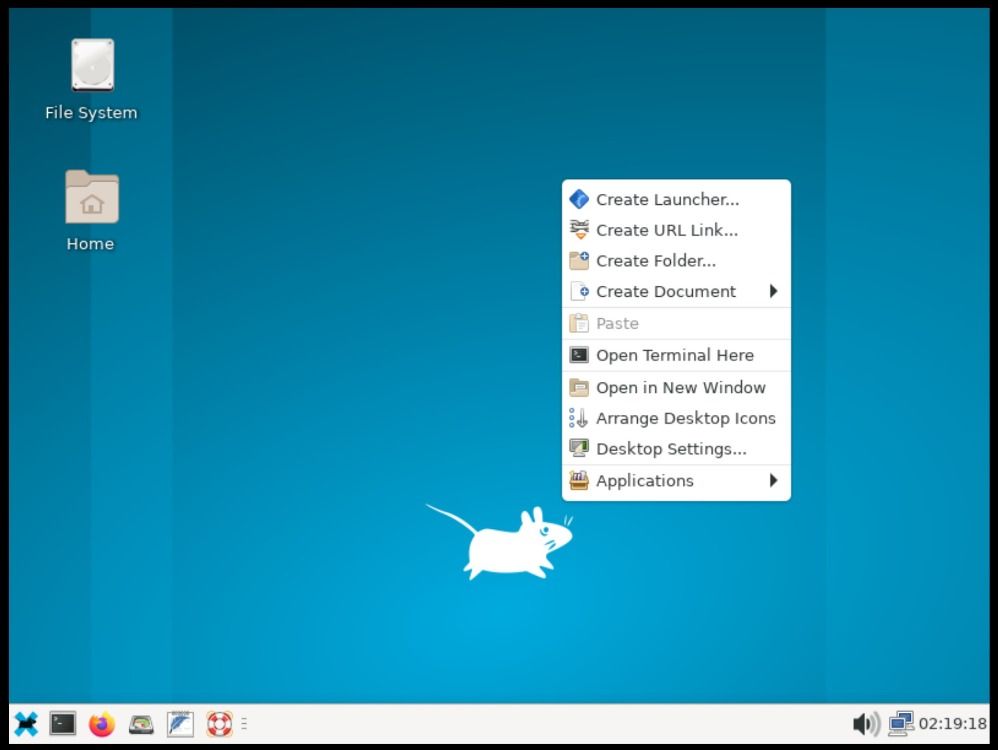This screenshot has height=750, width=998.
Task: Open the text editor from the taskbar
Action: [x=180, y=723]
